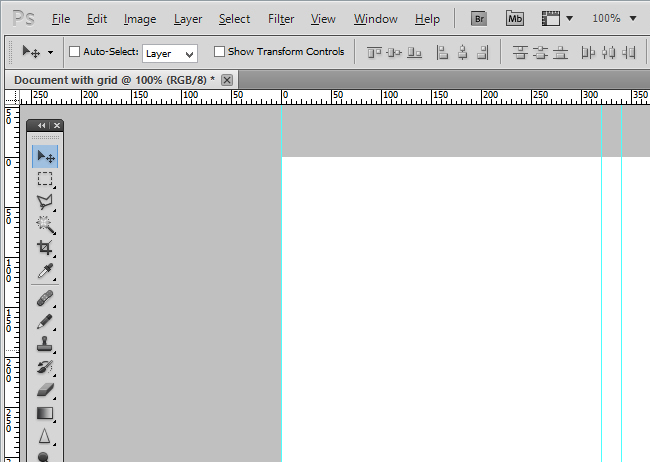The image size is (650, 462).
Task: Click the toolbox gripper handle bar
Action: pyautogui.click(x=45, y=137)
